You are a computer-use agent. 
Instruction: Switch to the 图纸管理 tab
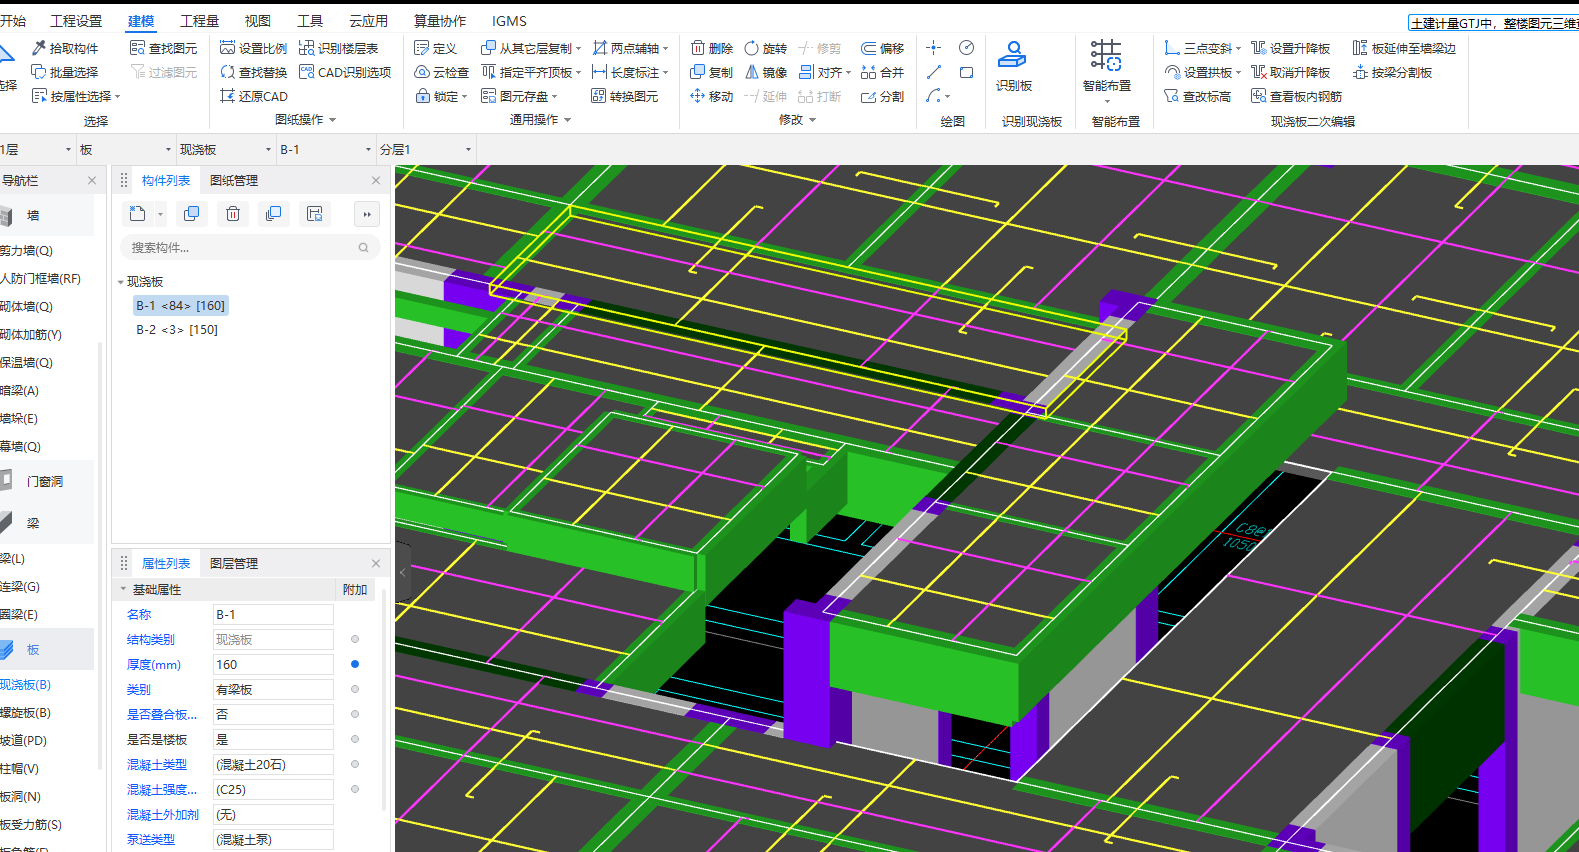(x=234, y=180)
